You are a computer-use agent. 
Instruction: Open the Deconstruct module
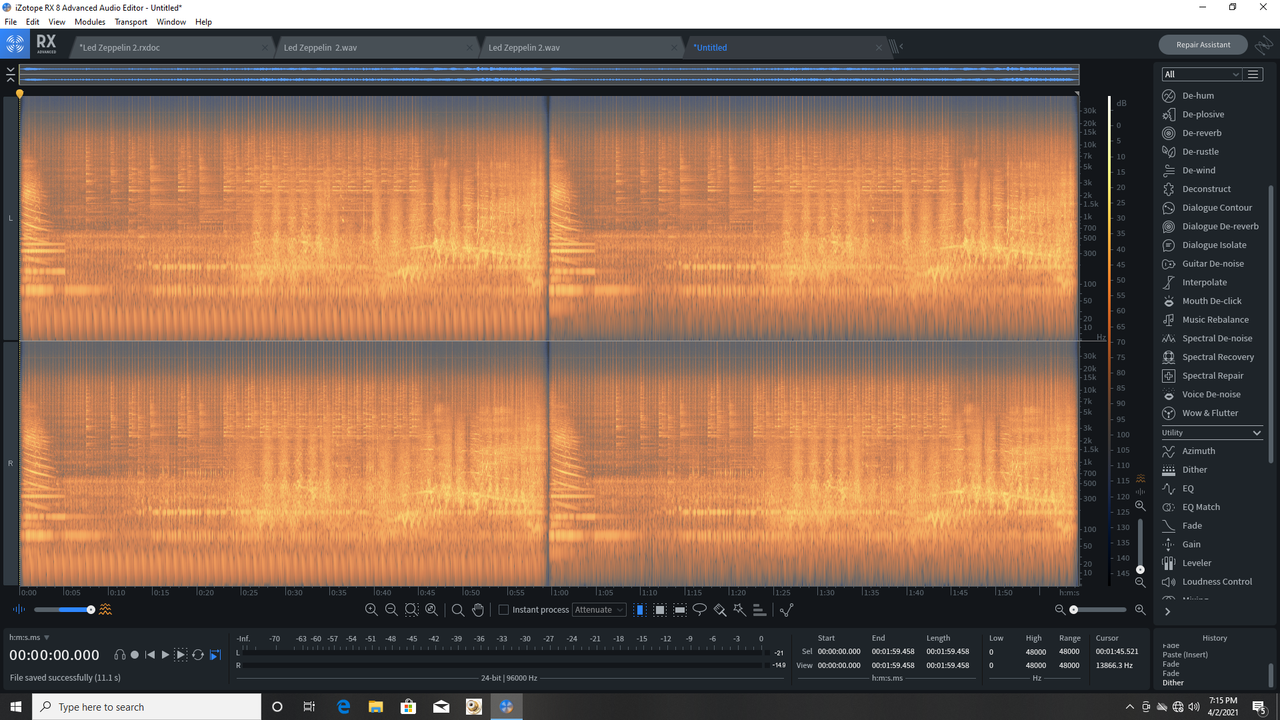tap(1212, 189)
